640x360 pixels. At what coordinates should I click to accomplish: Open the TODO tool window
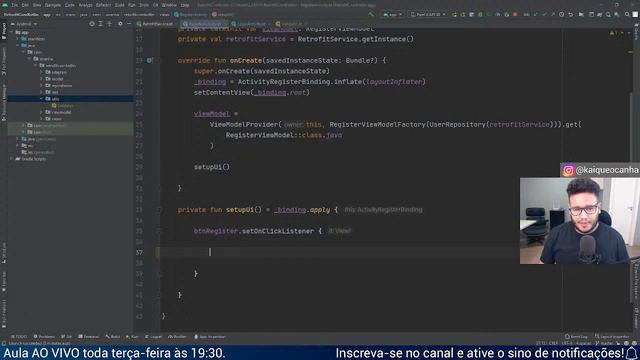click(x=19, y=337)
